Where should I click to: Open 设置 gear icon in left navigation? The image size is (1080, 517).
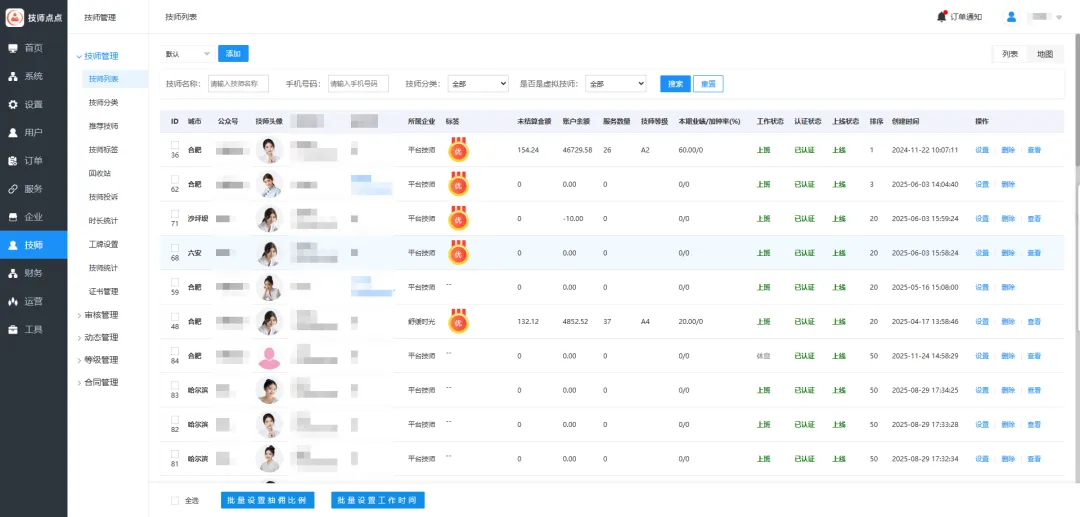coord(13,104)
